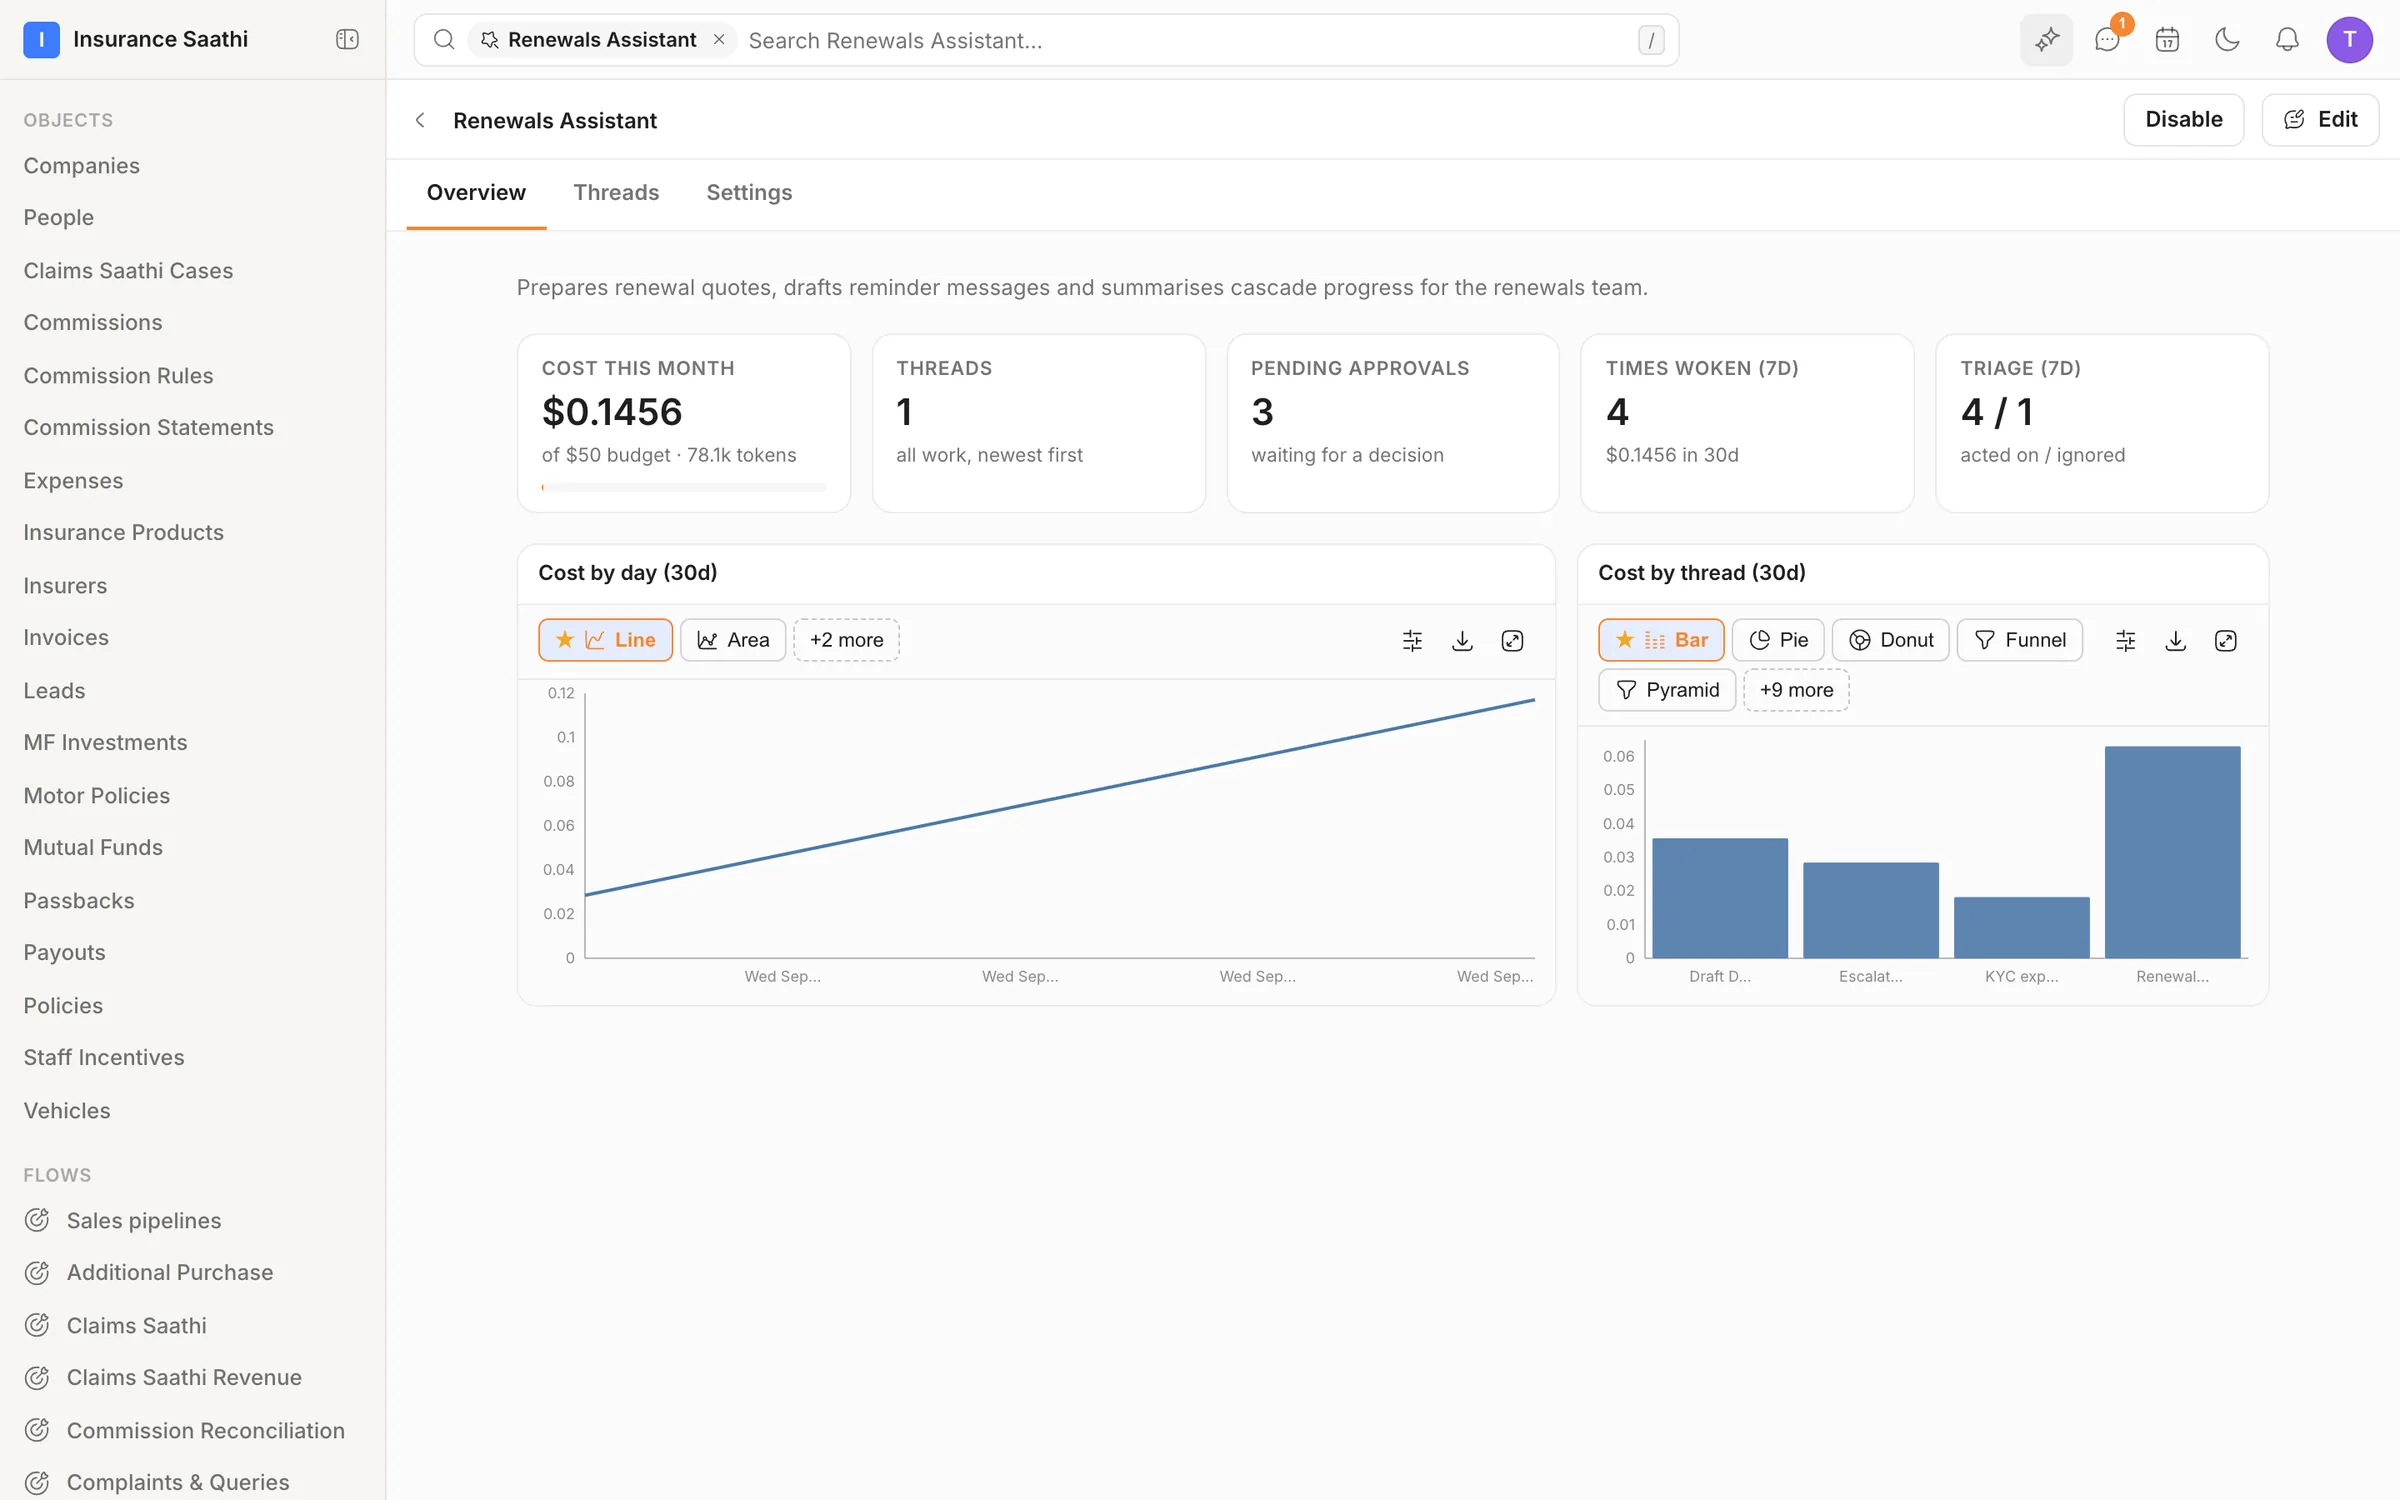Screen dimensions: 2400x1500
Task: Toggle dark mode moon icon
Action: (x=2227, y=39)
